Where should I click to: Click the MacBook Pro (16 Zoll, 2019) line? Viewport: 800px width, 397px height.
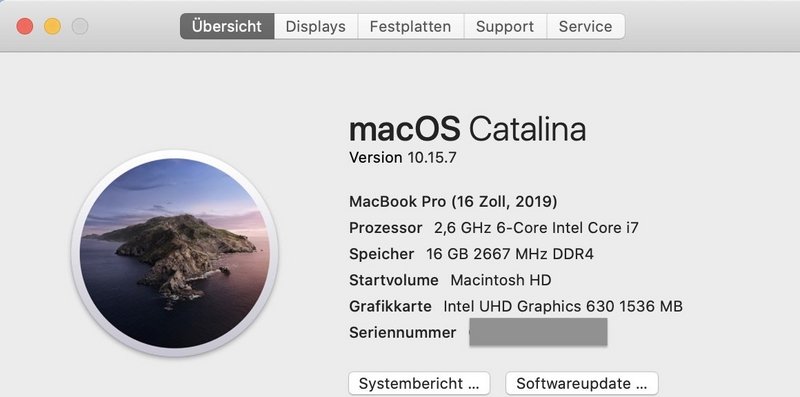[x=453, y=202]
